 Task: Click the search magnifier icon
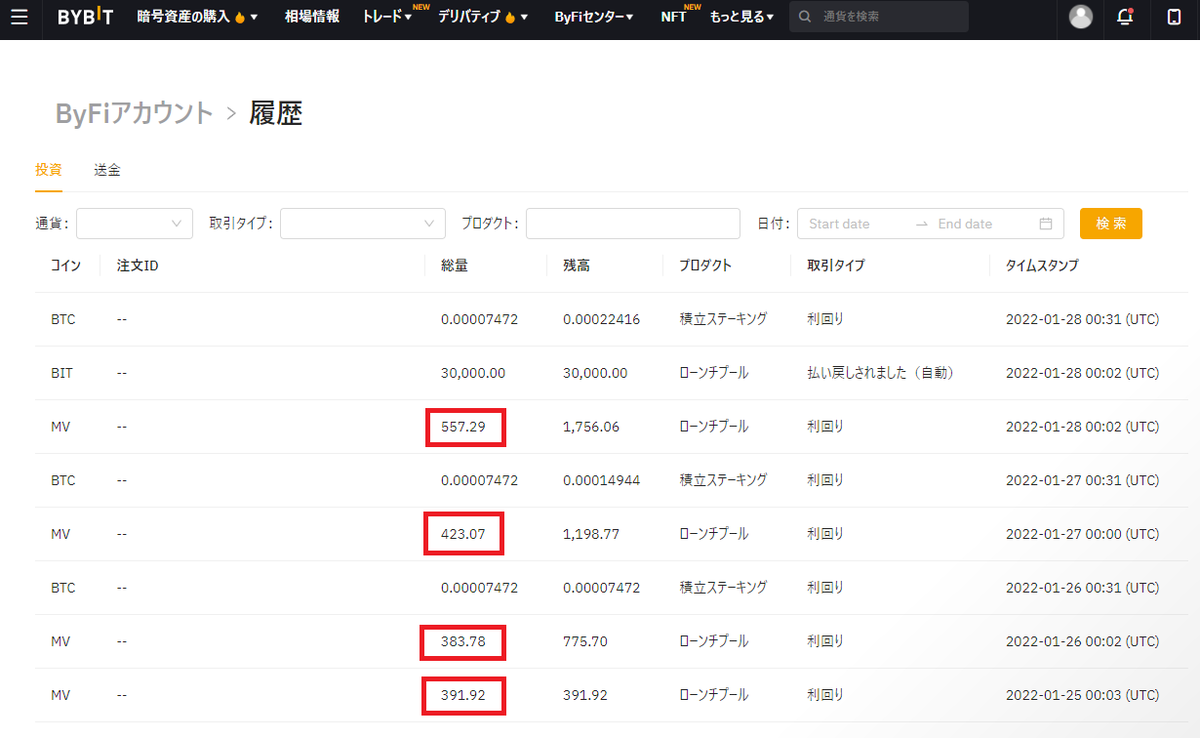coord(805,17)
